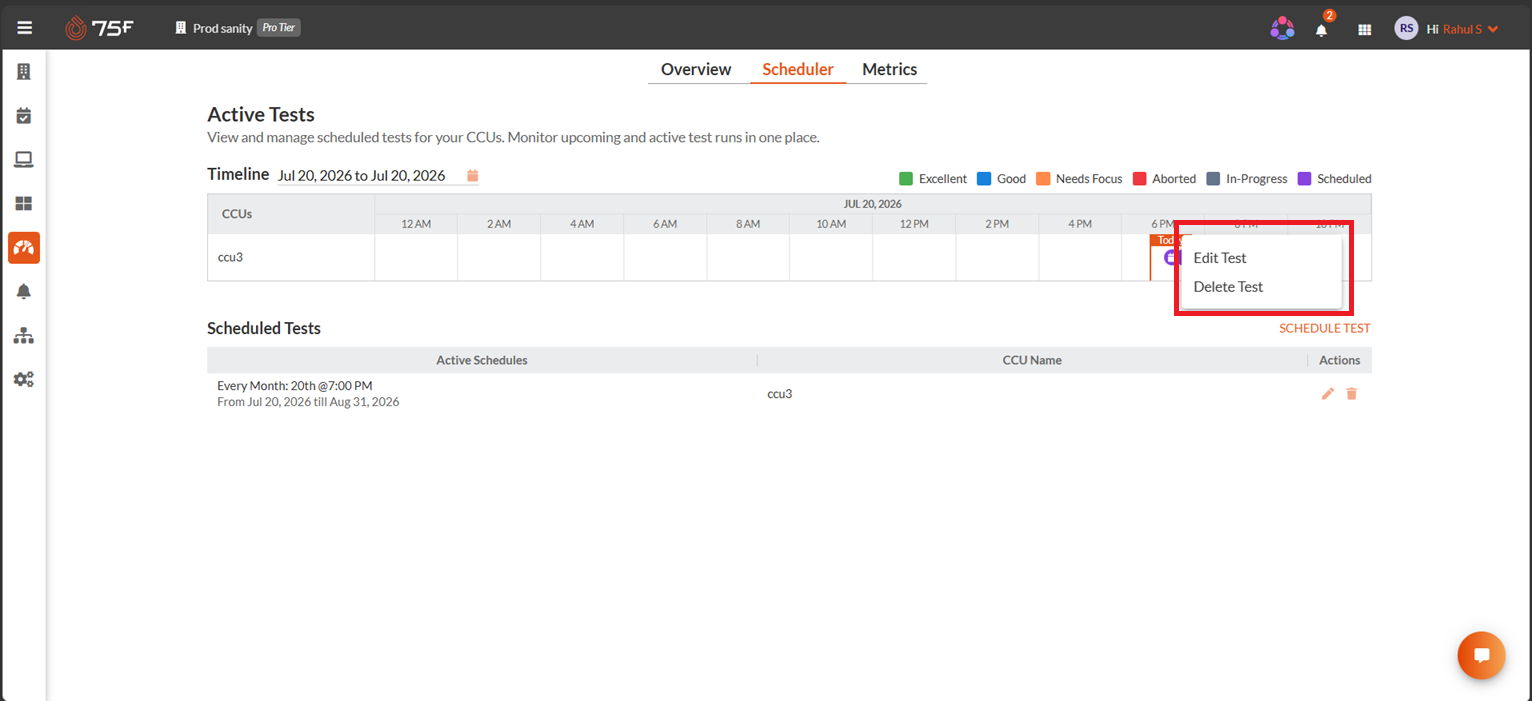This screenshot has width=1532, height=701.
Task: Choose Delete Test from context menu
Action: point(1228,287)
